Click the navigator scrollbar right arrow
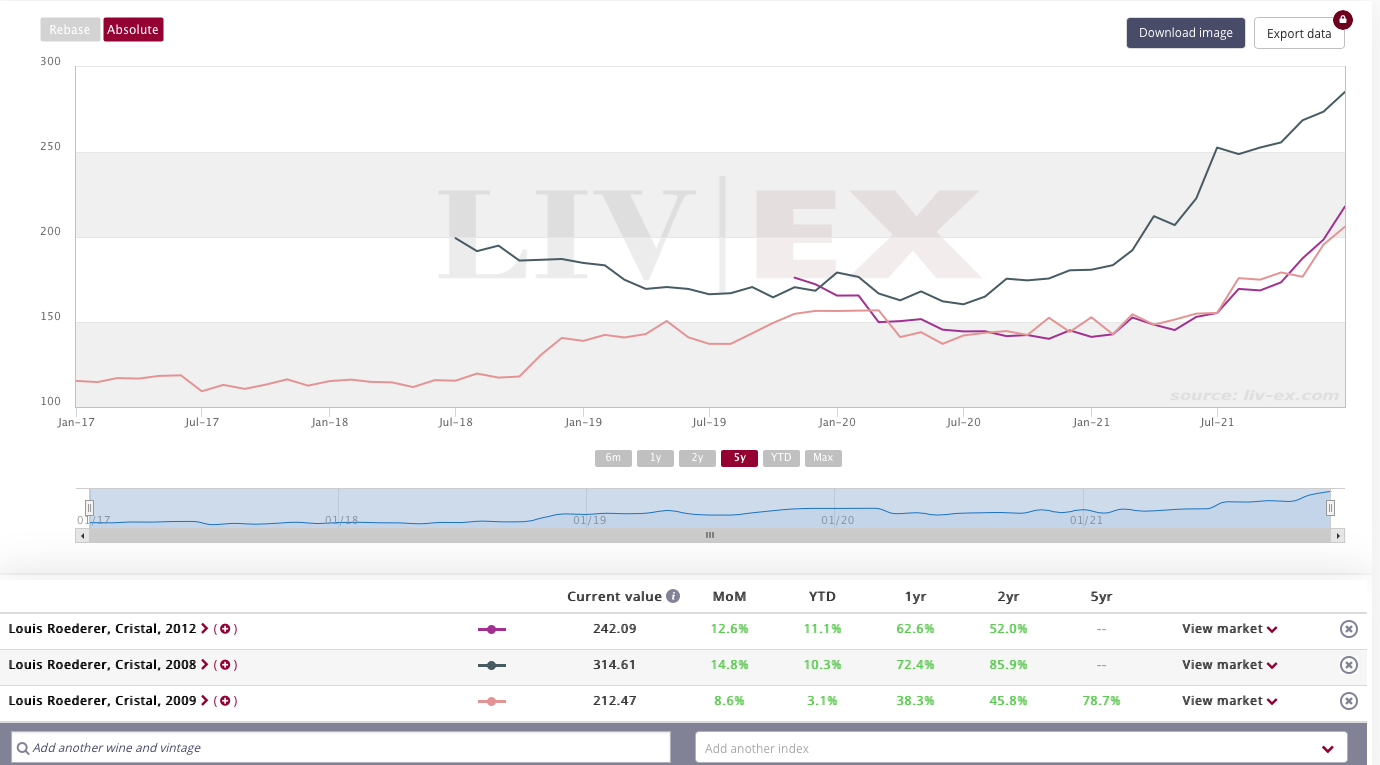Image resolution: width=1380 pixels, height=765 pixels. click(1338, 536)
